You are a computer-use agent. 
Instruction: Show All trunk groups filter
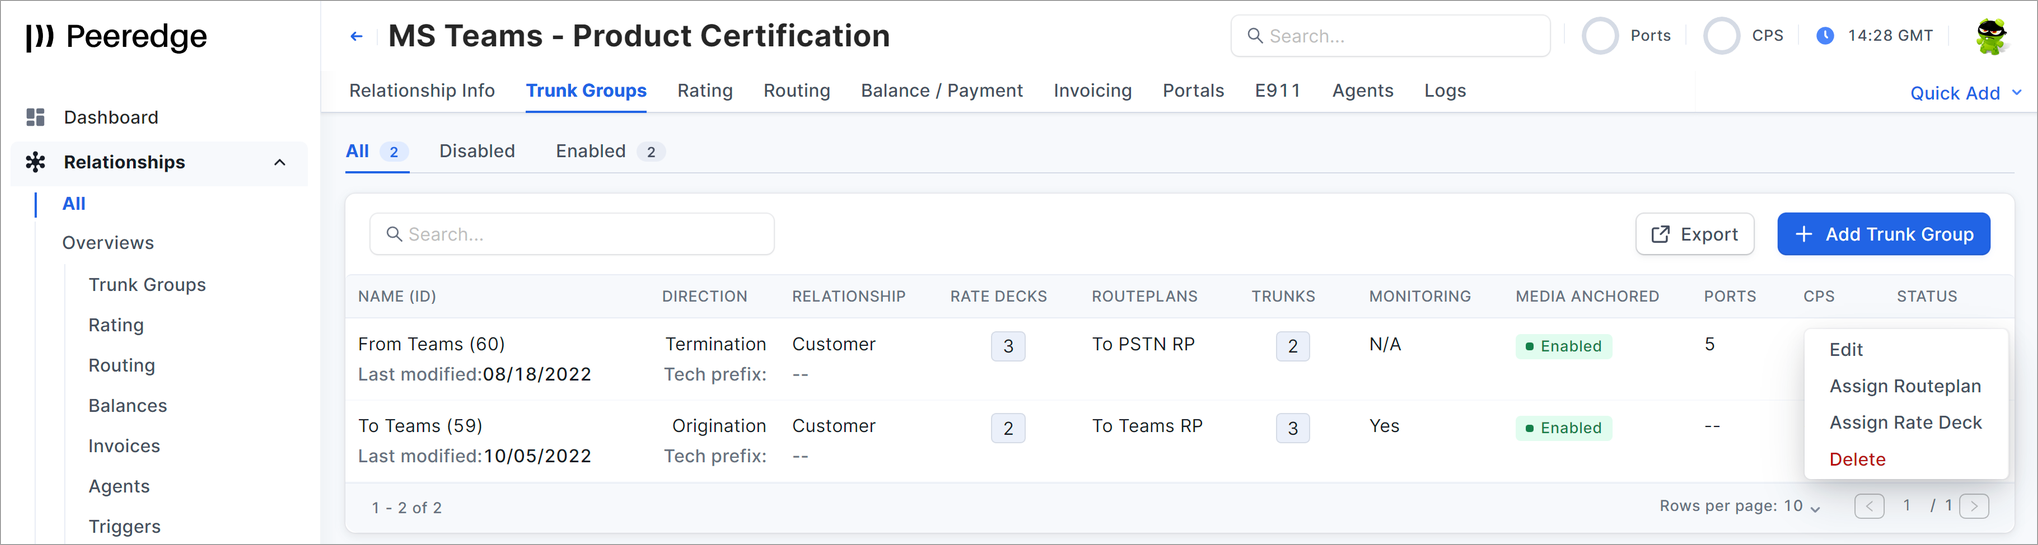click(x=376, y=151)
